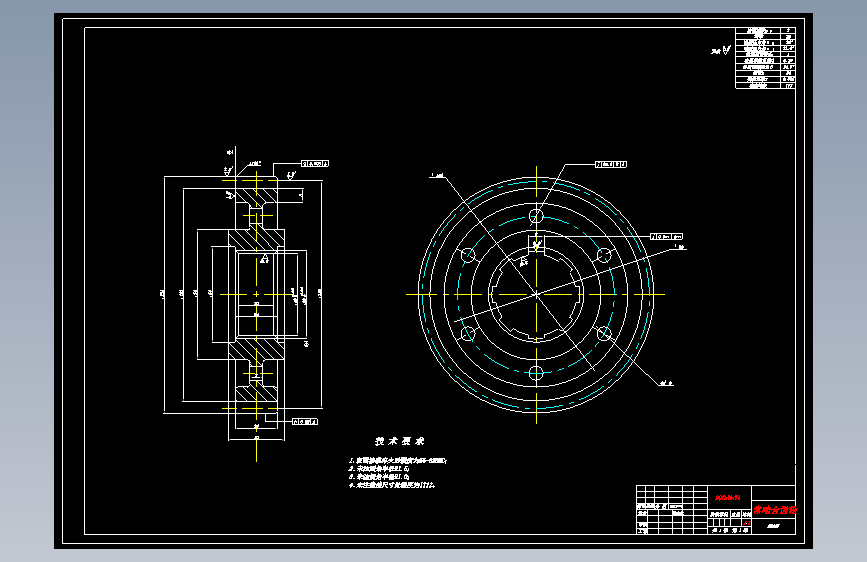This screenshot has height=562, width=867.
Task: Click the 技术要求 heading text
Action: click(400, 441)
